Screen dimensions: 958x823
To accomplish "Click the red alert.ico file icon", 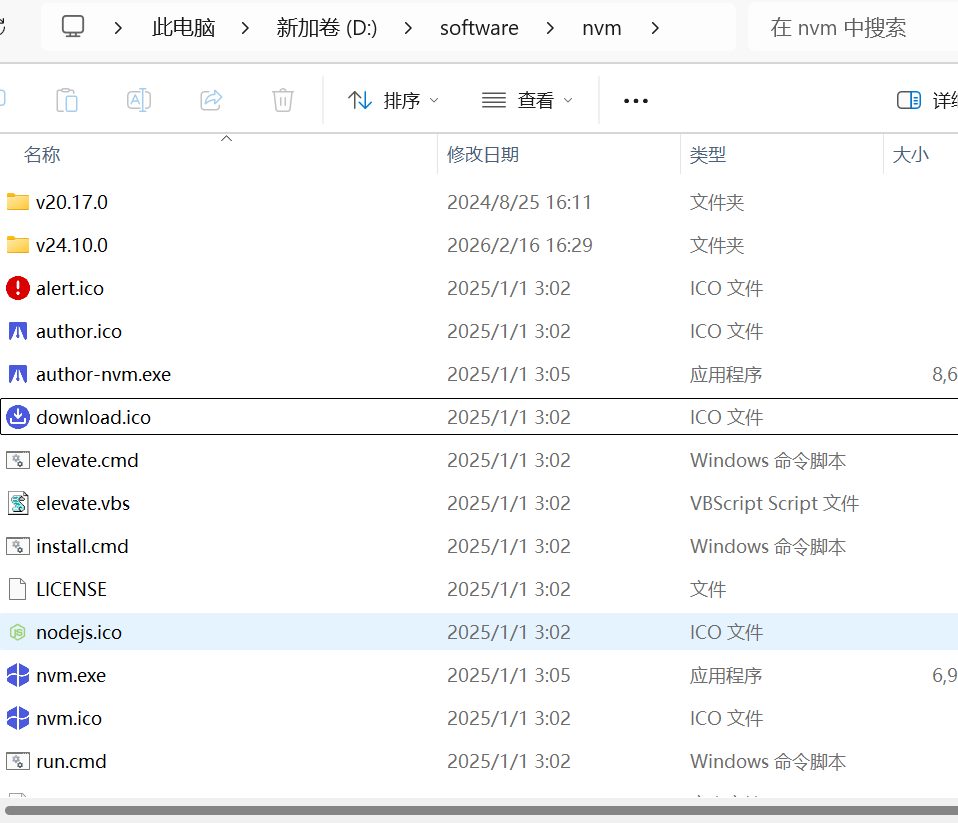I will click(18, 288).
